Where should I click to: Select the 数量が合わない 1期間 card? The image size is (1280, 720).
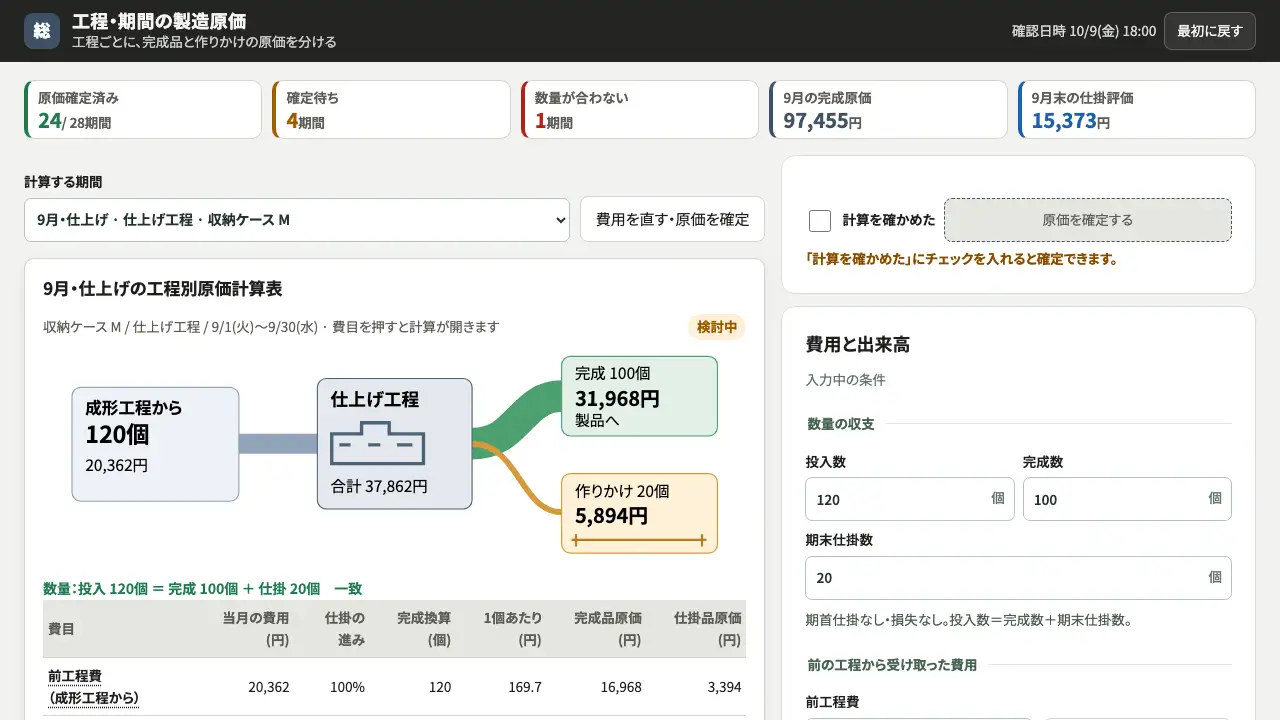(640, 110)
